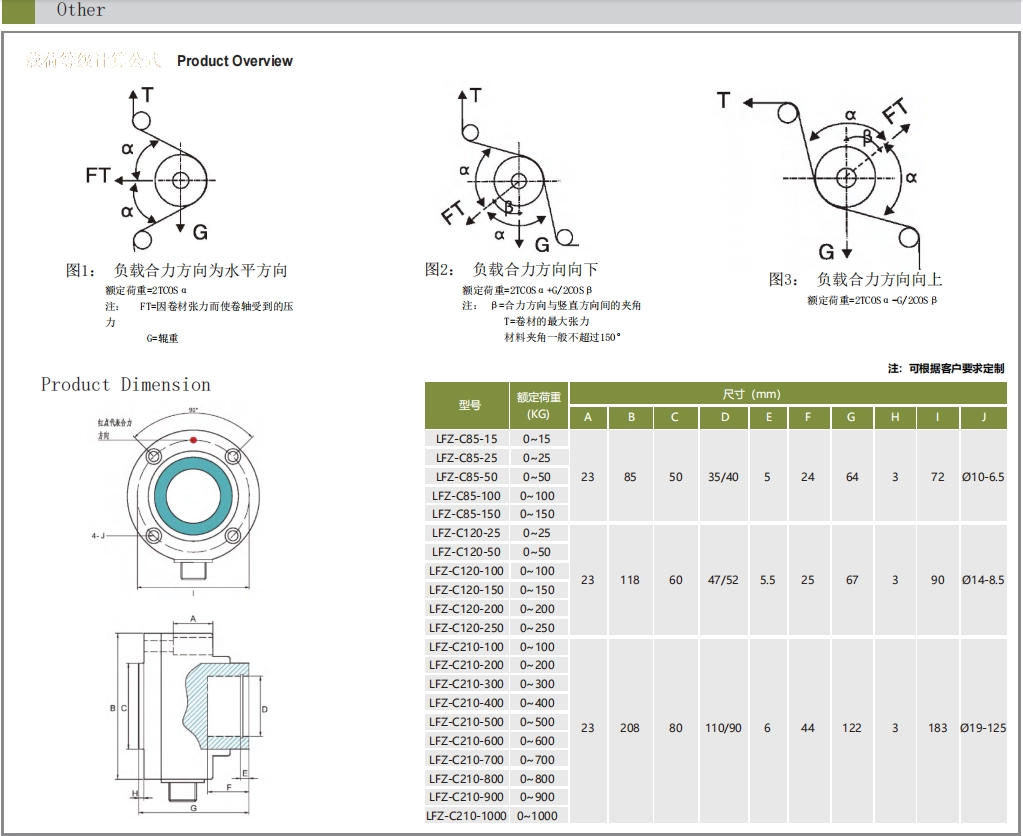Click the 可根据客户要求定制 note above table
This screenshot has height=836, width=1023.
coord(945,368)
